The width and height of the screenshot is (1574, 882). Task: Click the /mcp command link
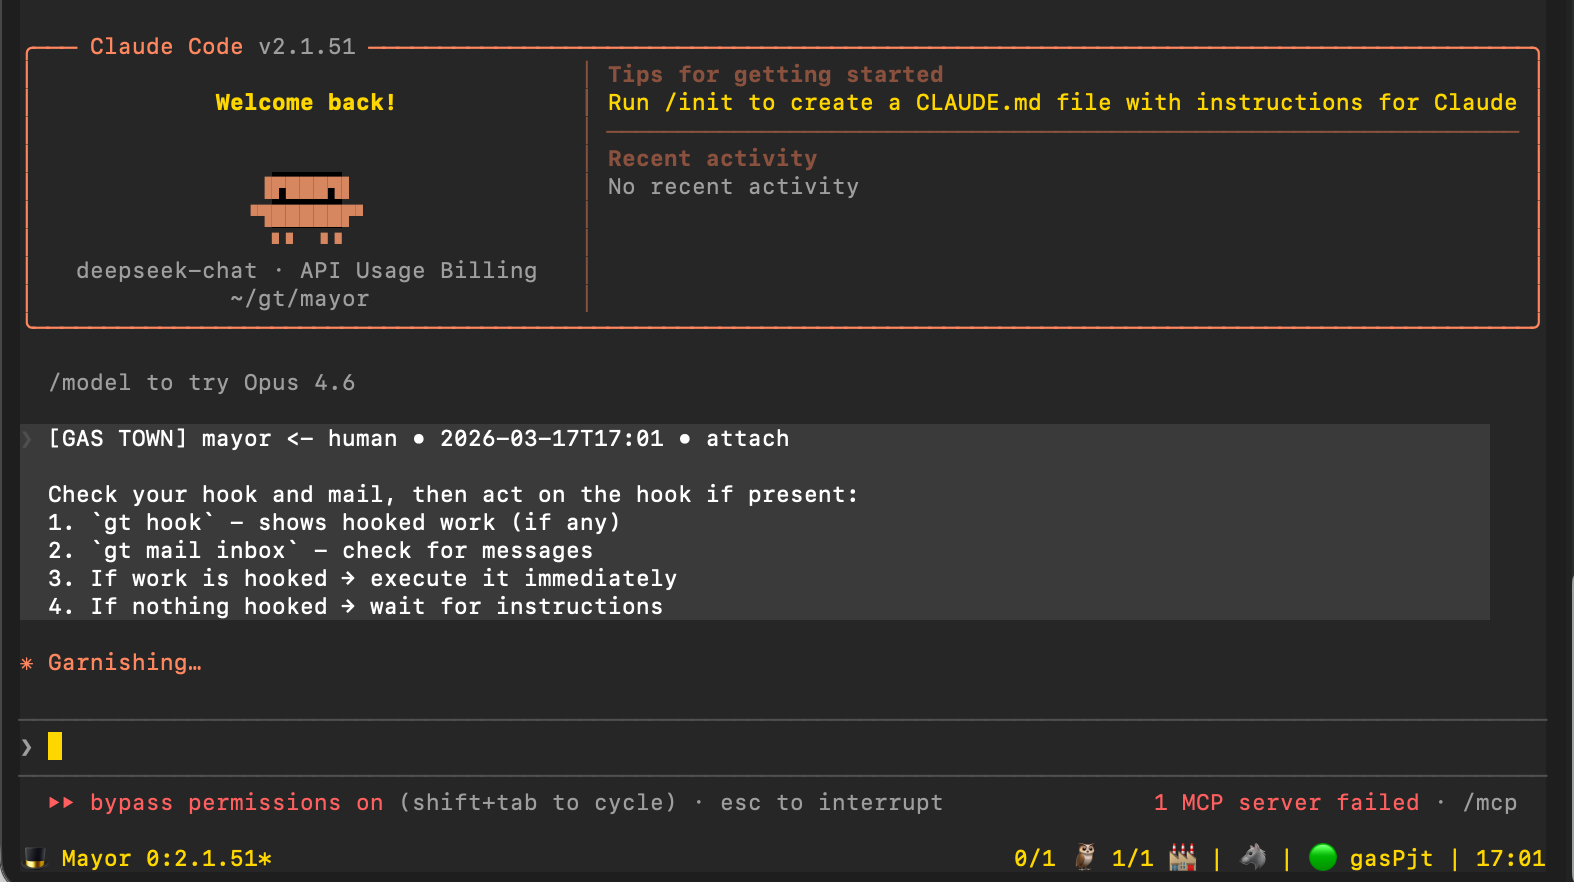pyautogui.click(x=1489, y=802)
